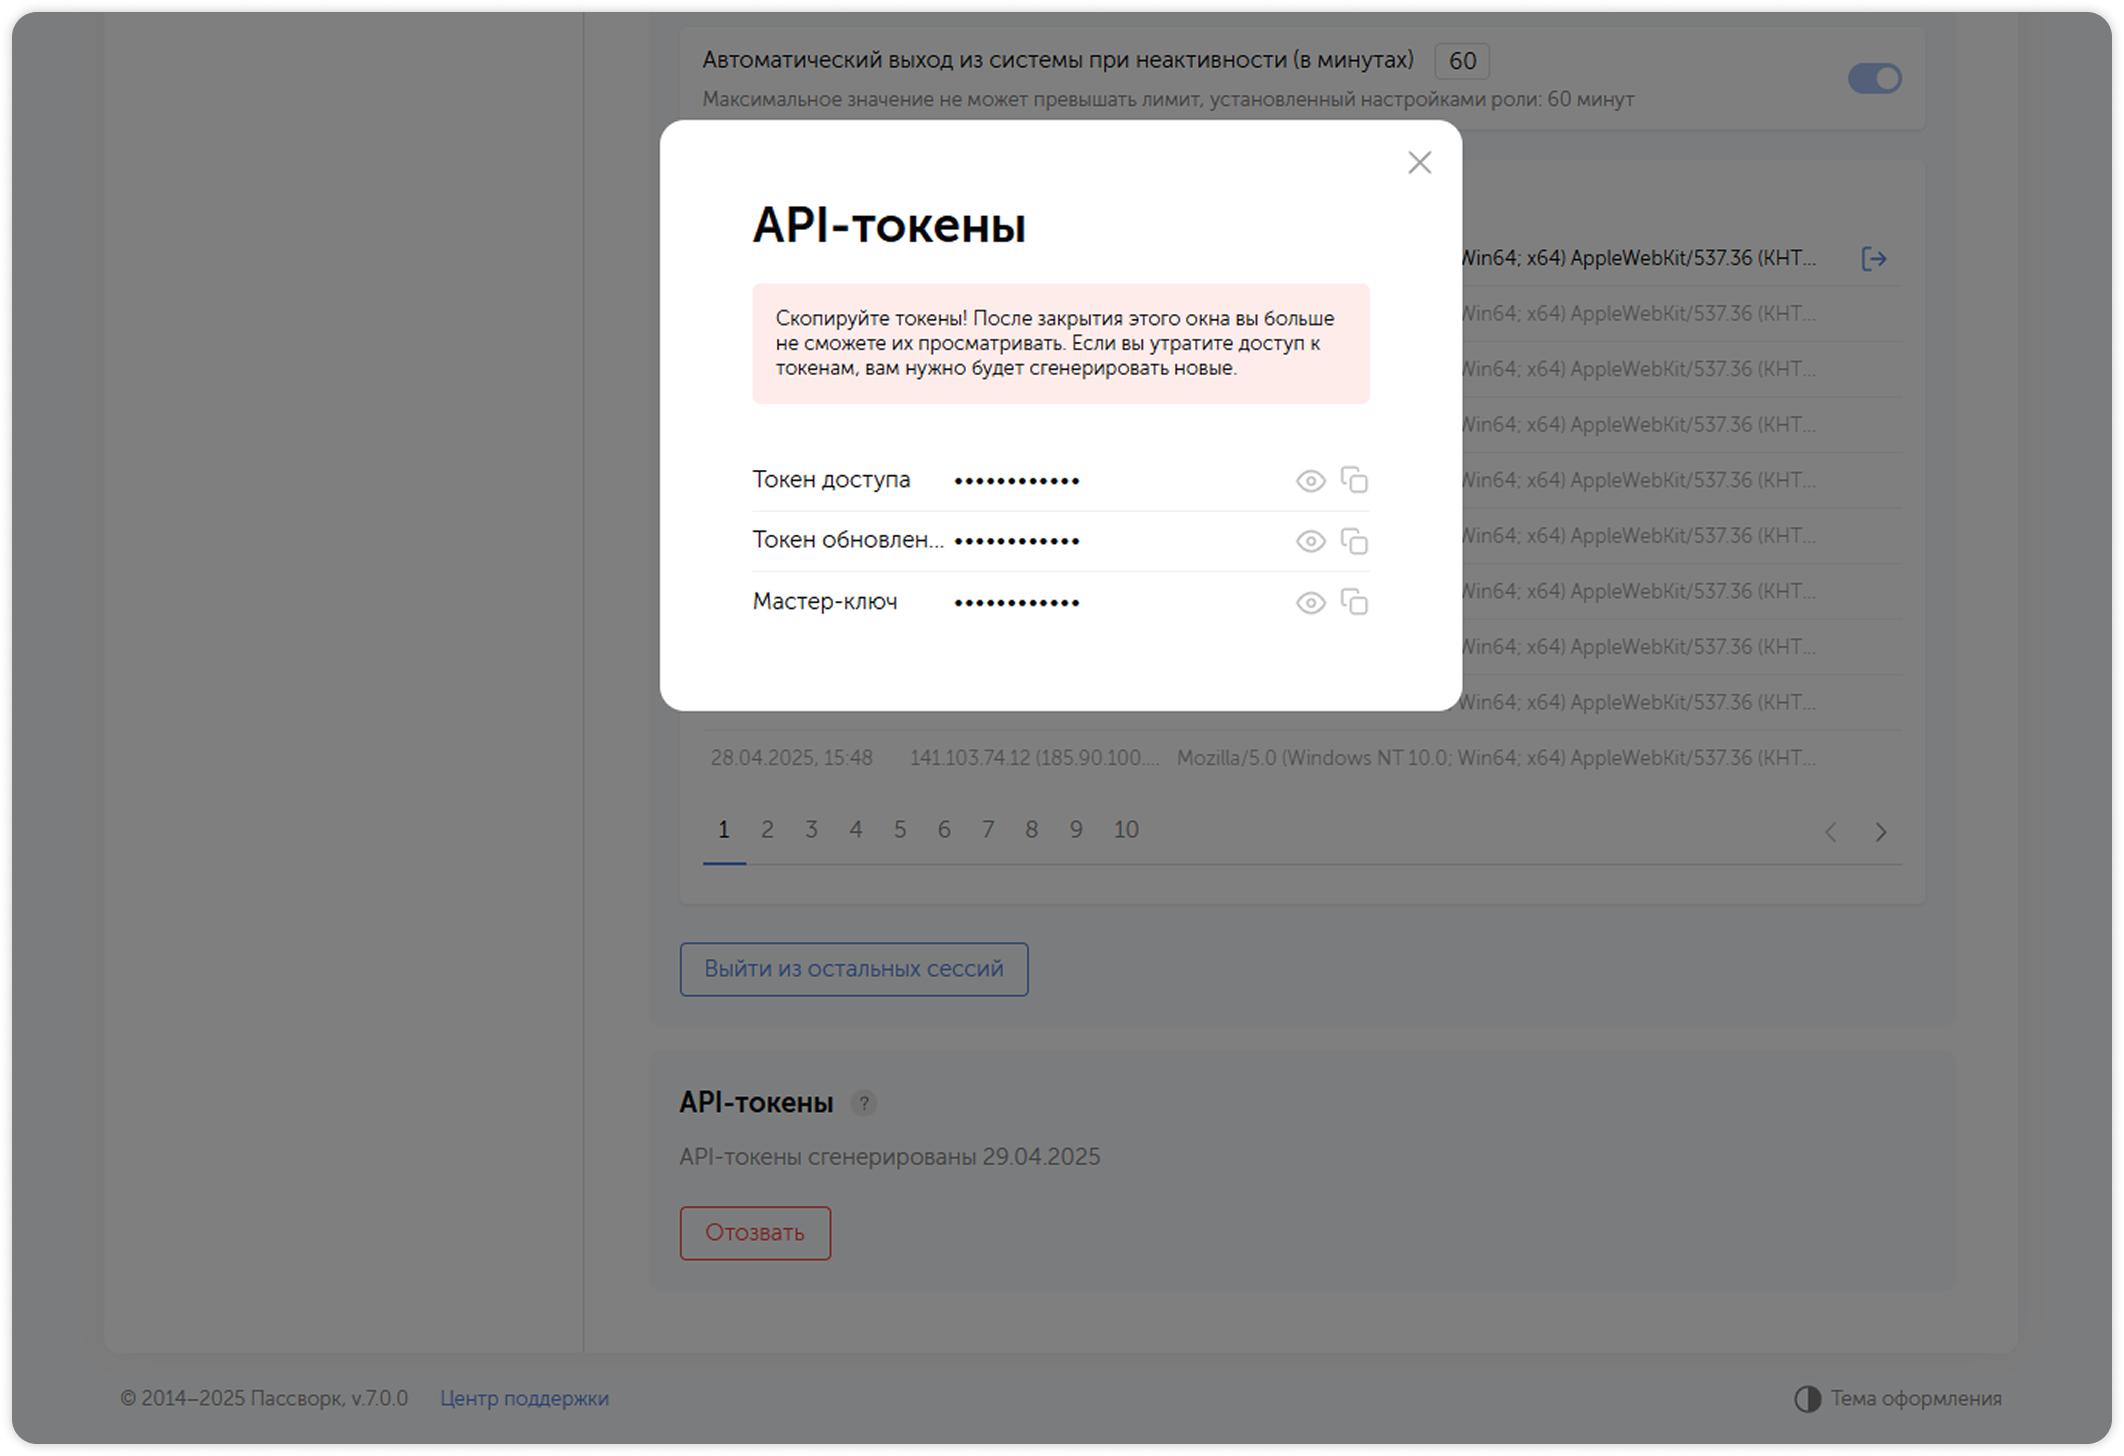Go to sessions page 8
The image size is (2124, 1456).
coord(1031,830)
